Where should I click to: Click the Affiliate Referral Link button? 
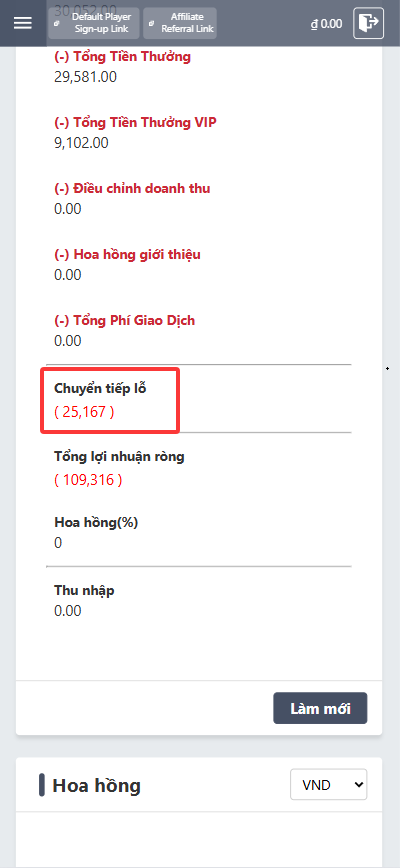(180, 23)
